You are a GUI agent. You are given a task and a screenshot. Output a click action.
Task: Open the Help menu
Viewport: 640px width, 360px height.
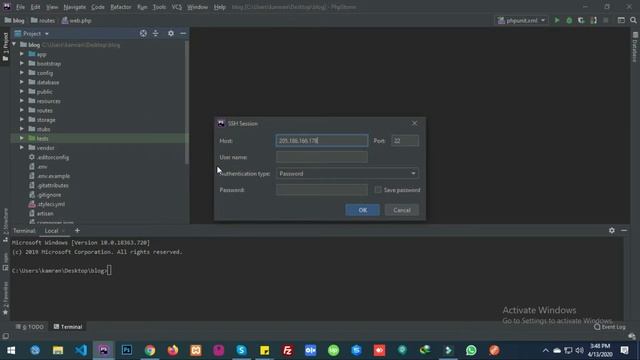[220, 7]
